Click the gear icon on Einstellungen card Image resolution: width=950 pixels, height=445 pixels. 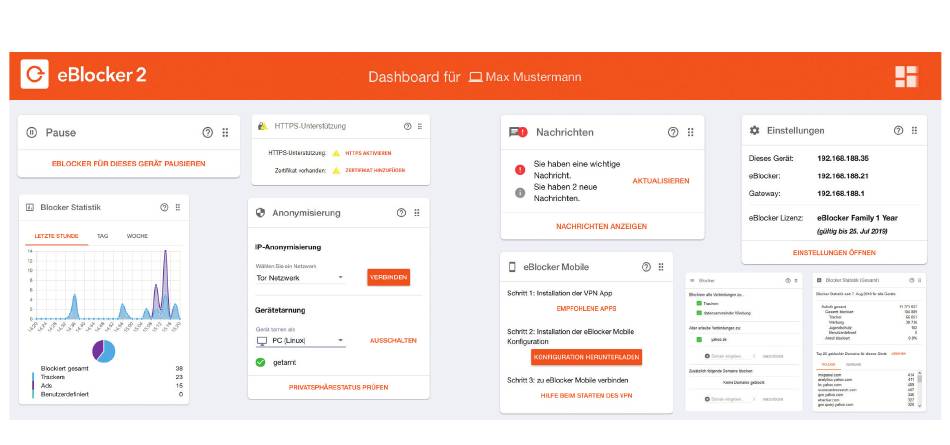click(x=754, y=130)
